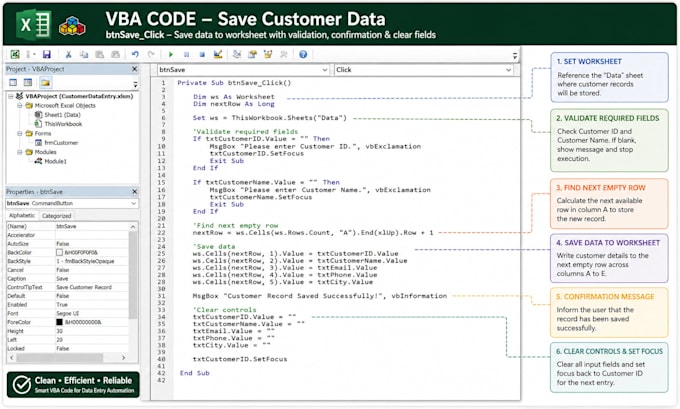The image size is (680, 409).
Task: Open Help with the blue question mark icon
Action: click(303, 54)
